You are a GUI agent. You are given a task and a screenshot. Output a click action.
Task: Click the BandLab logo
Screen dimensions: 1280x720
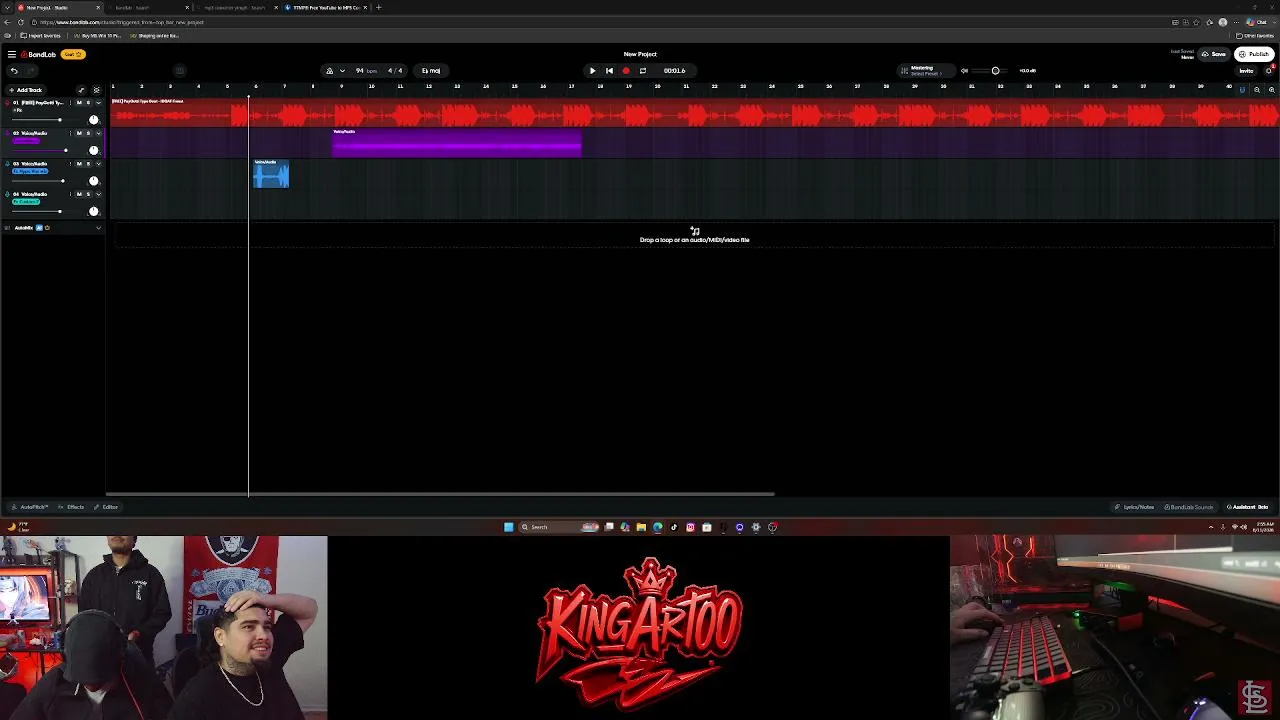38,54
